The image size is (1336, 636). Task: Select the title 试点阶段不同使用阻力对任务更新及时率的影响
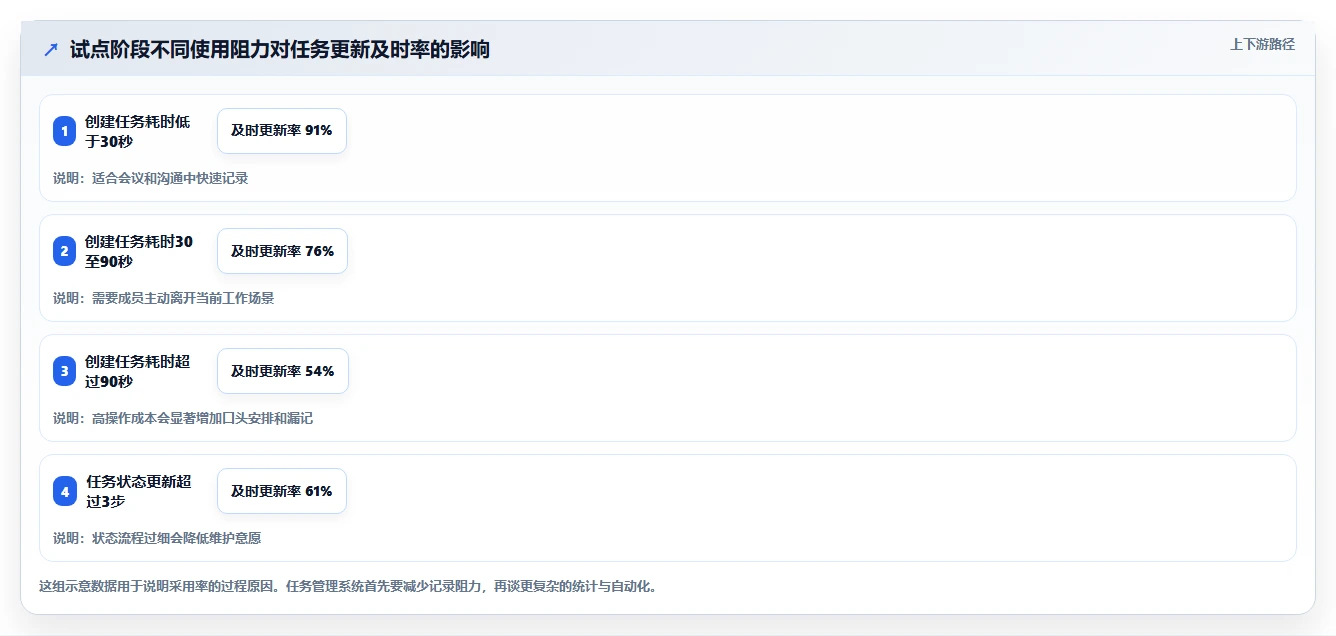tap(280, 50)
